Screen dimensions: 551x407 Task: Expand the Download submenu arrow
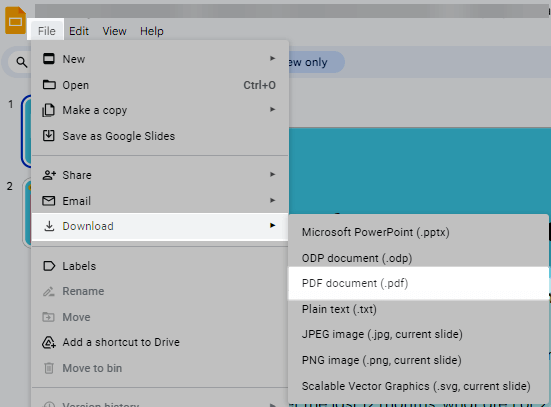(272, 225)
